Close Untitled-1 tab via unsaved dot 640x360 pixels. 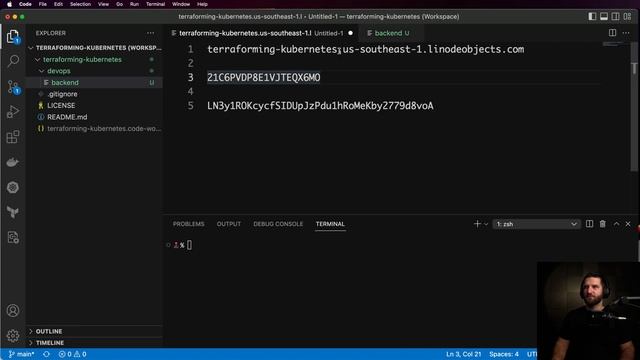click(350, 33)
